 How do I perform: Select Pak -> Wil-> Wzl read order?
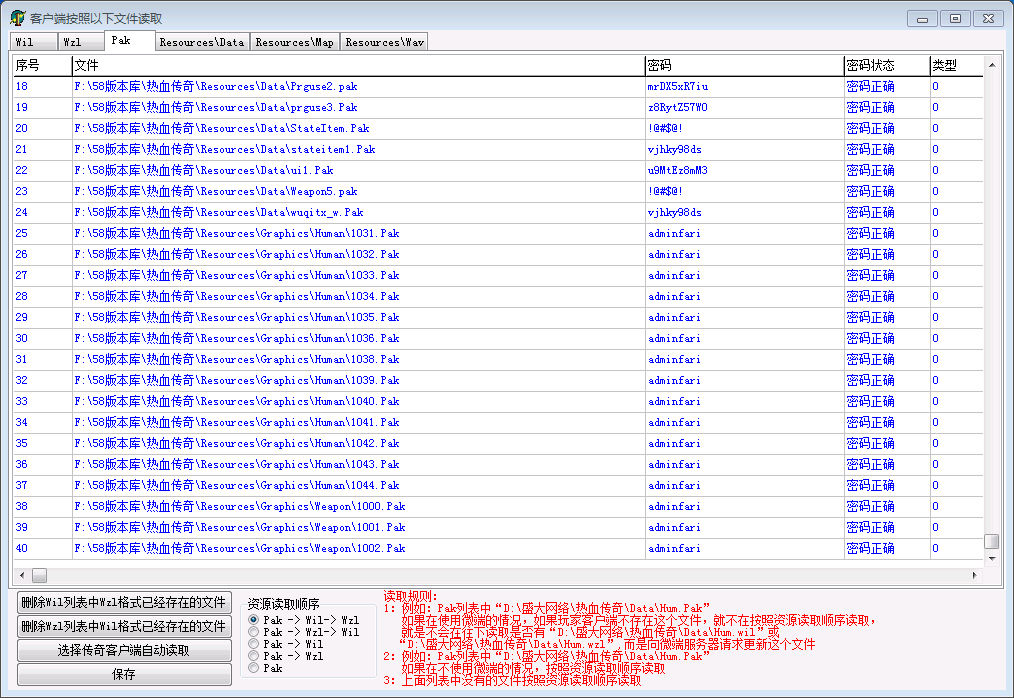pos(303,620)
